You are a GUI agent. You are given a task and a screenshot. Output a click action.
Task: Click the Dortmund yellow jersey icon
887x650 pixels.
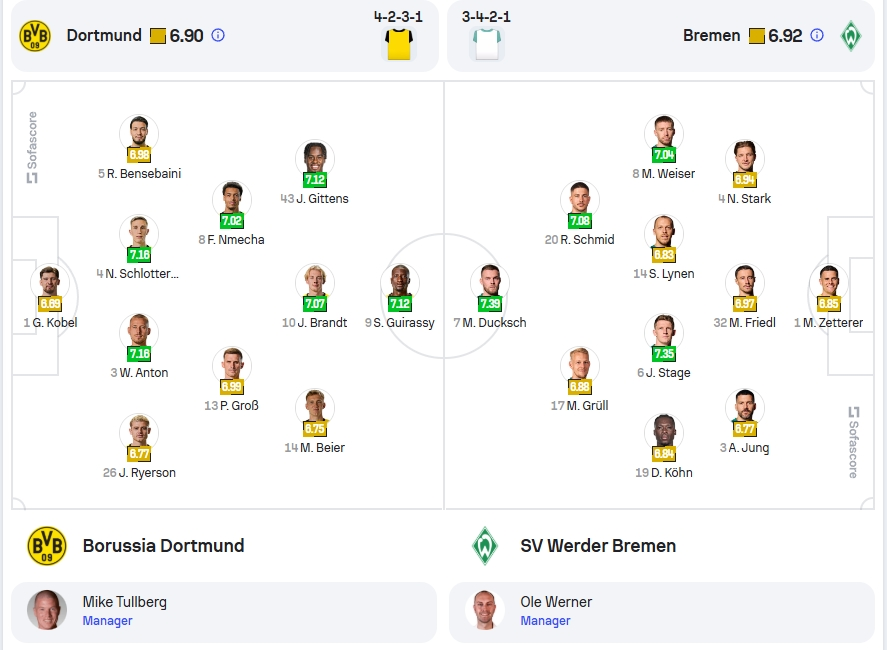coord(399,44)
